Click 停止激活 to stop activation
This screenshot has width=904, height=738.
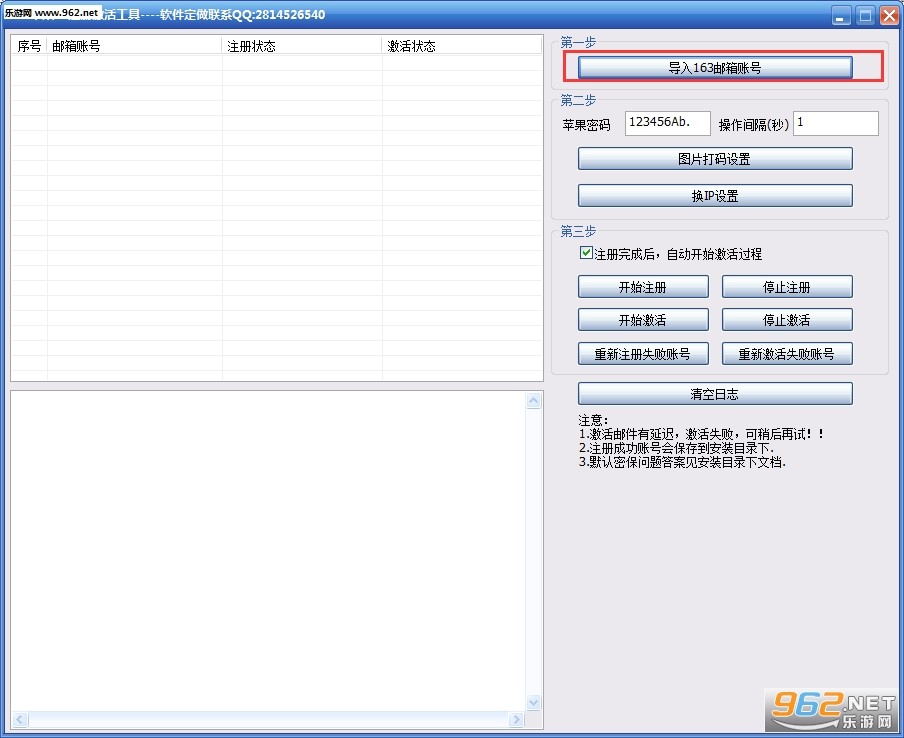786,319
